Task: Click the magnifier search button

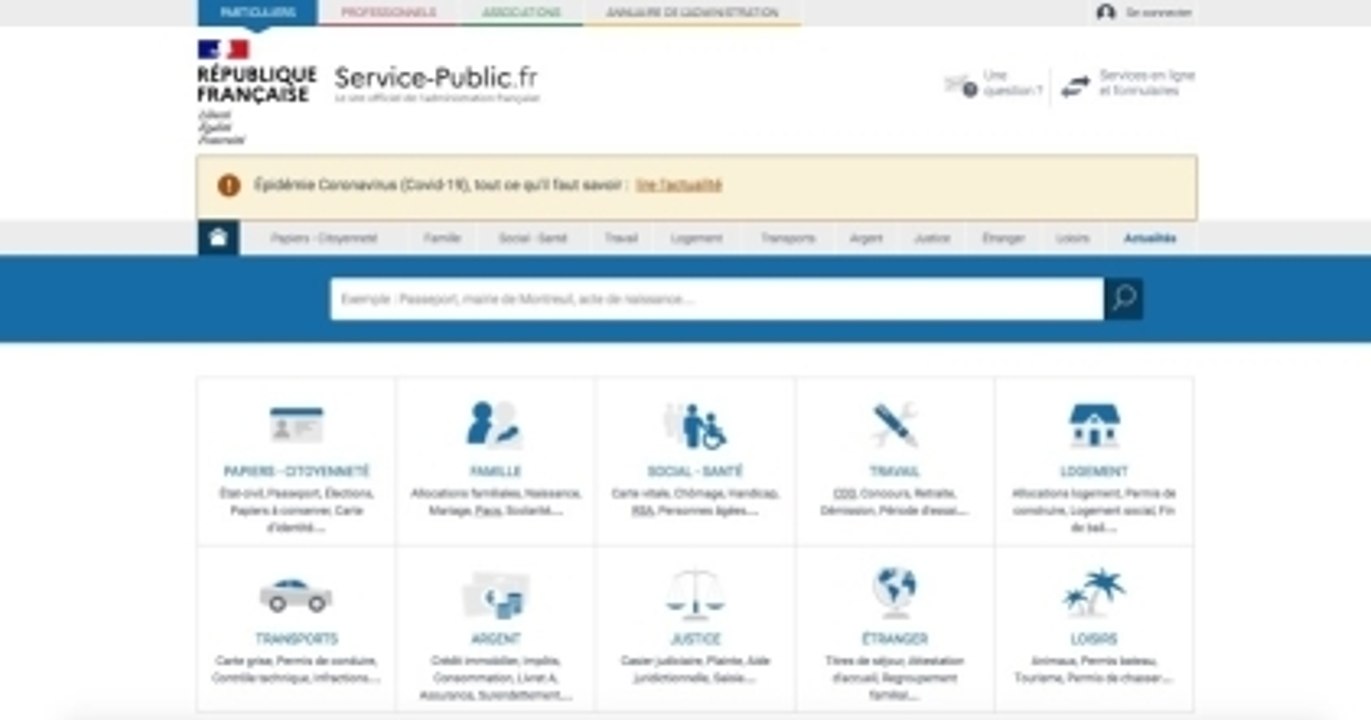Action: click(1124, 299)
